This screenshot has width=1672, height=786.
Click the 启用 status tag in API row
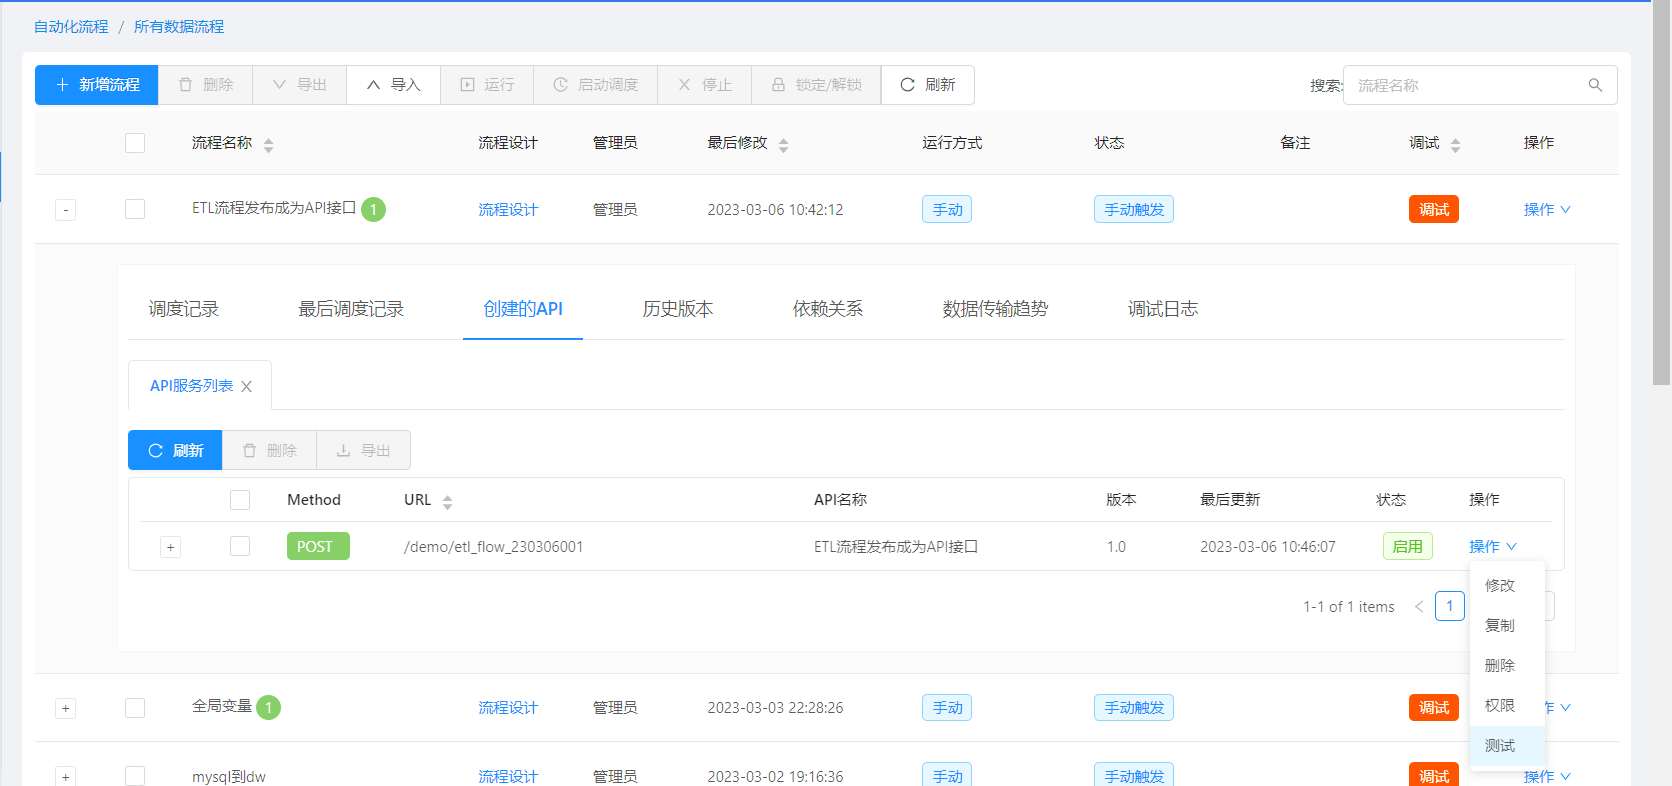tap(1408, 546)
